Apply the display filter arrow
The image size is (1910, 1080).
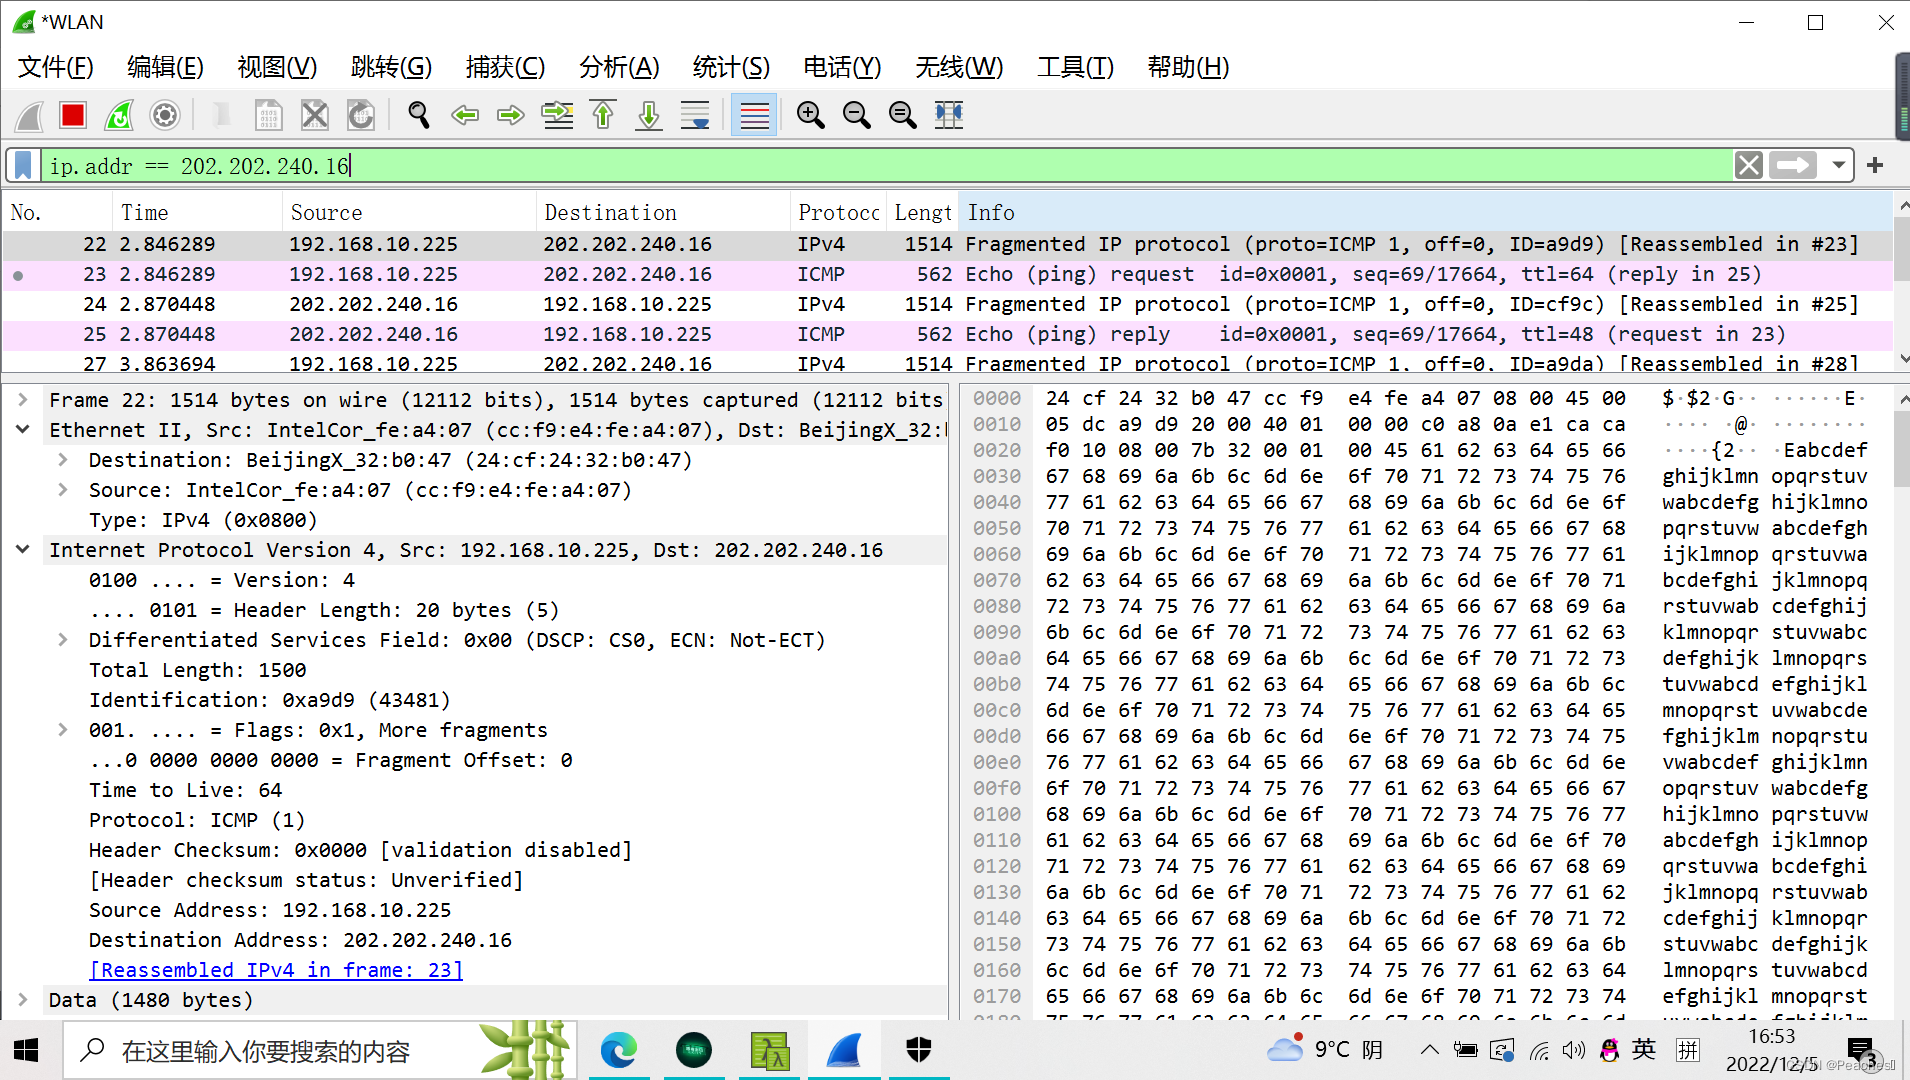1793,165
